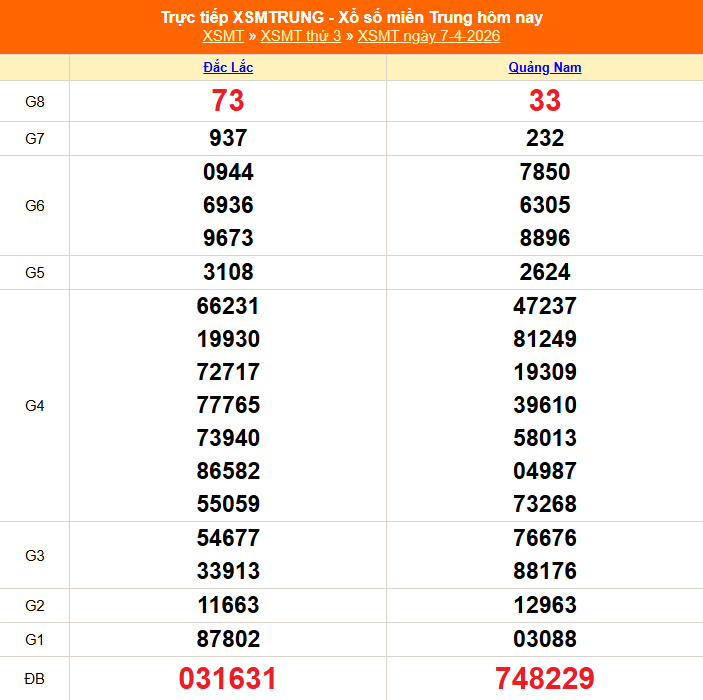Select G3 number 33913
Viewport: 703px width, 700px height.
[x=228, y=571]
